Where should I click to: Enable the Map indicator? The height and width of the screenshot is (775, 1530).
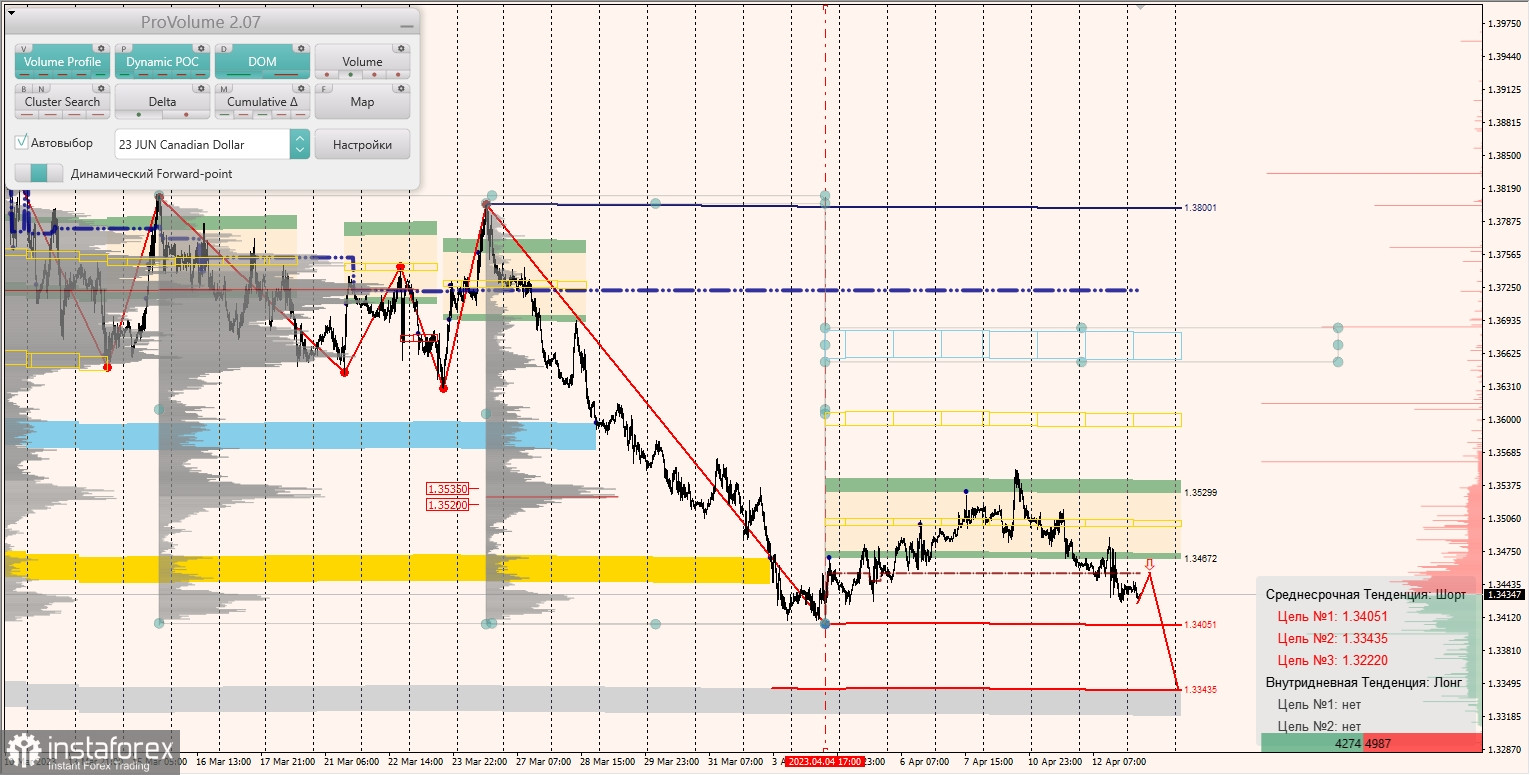362,101
